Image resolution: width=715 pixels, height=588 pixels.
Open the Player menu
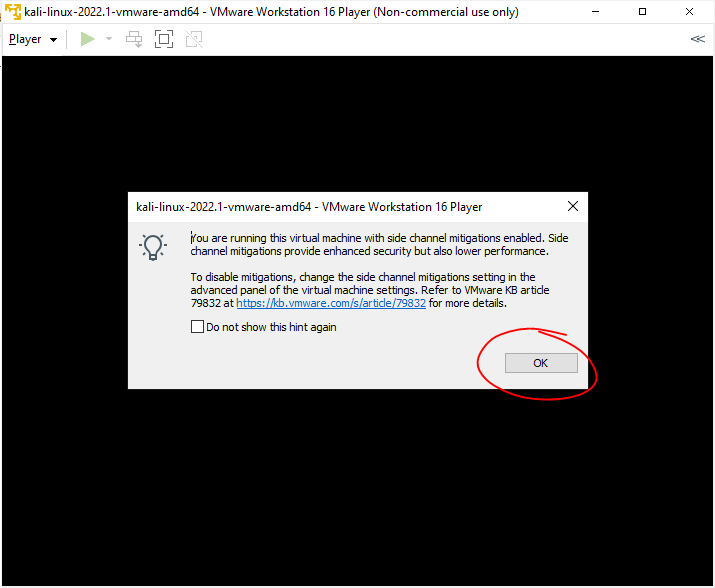[x=33, y=39]
